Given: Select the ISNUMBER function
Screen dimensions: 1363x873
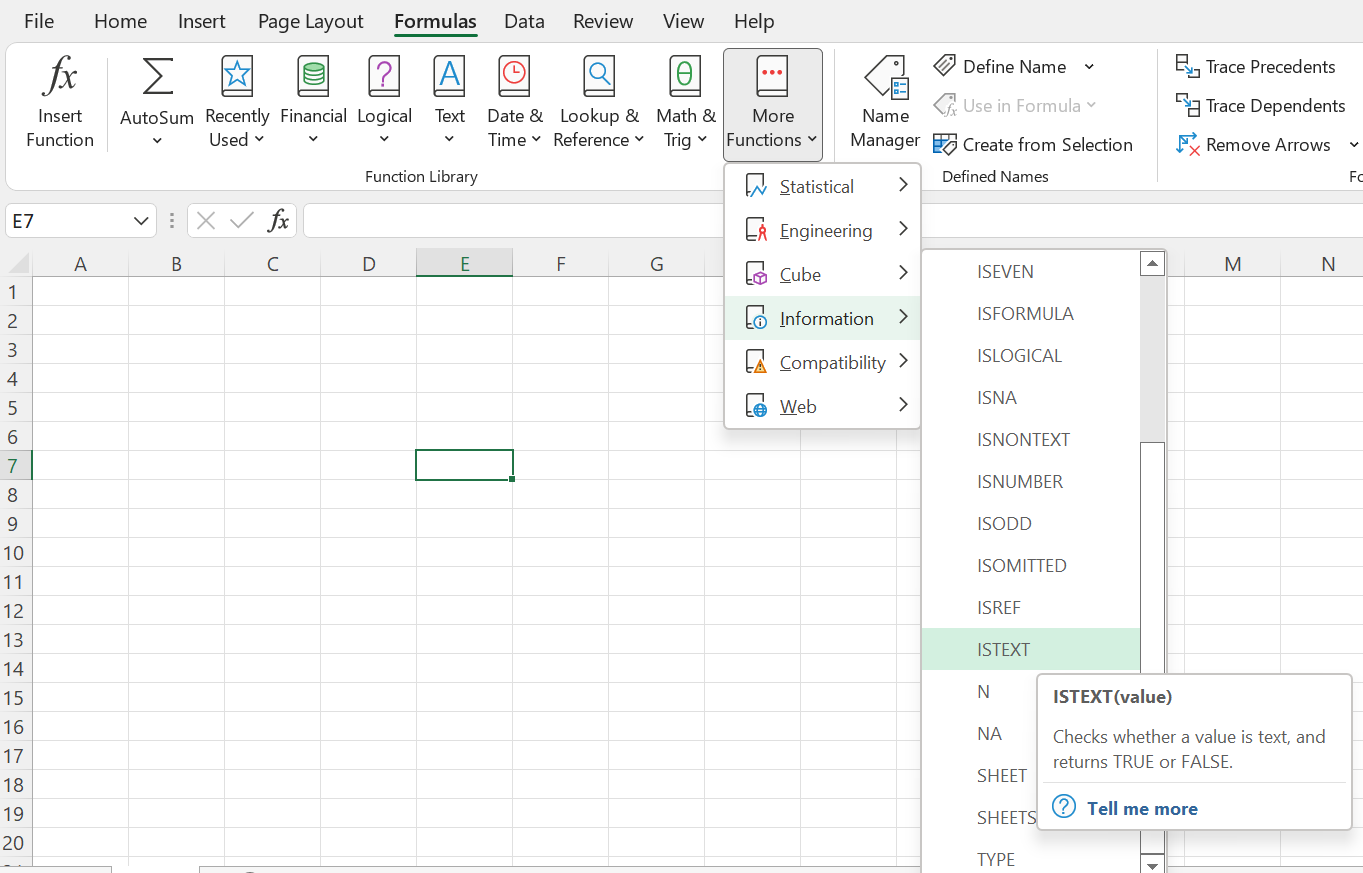Looking at the screenshot, I should [1031, 482].
